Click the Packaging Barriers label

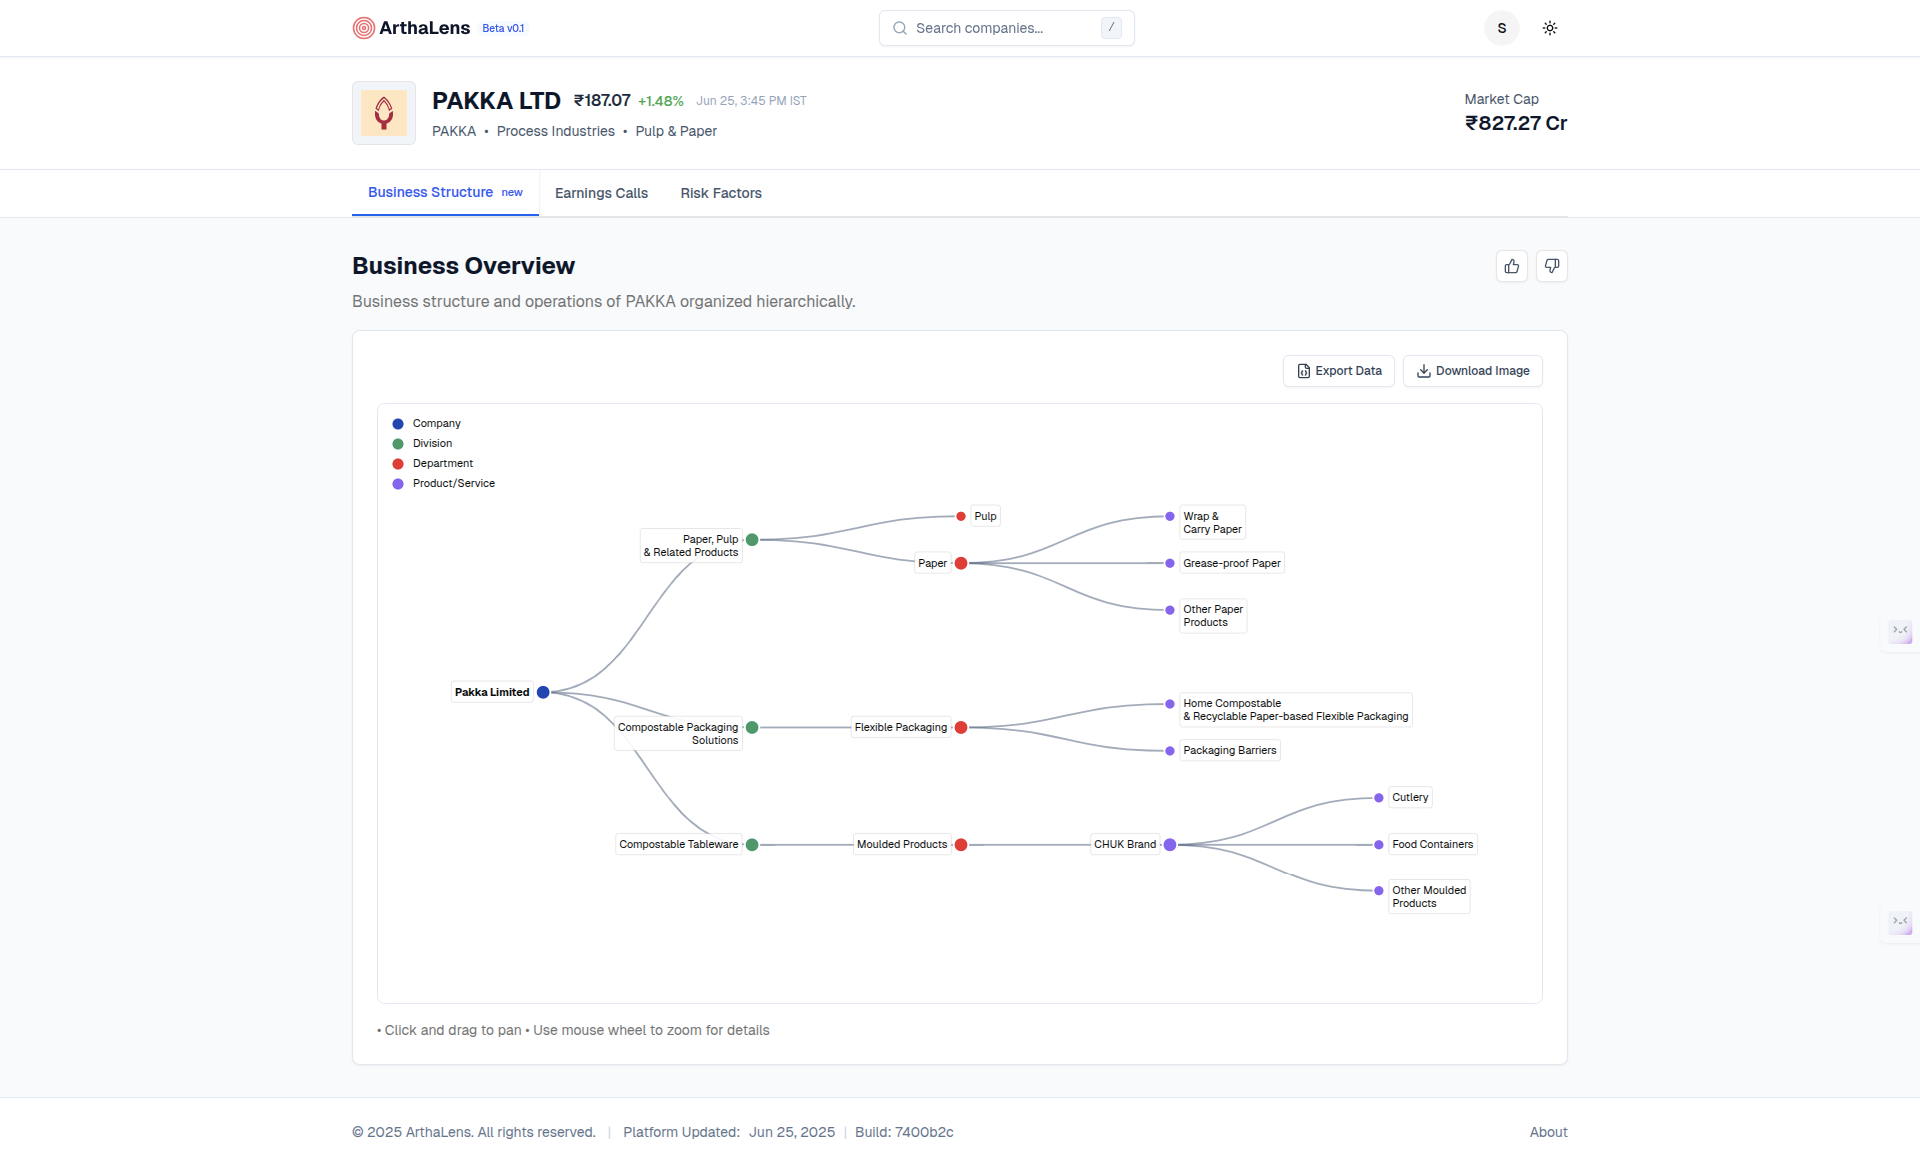(x=1230, y=750)
